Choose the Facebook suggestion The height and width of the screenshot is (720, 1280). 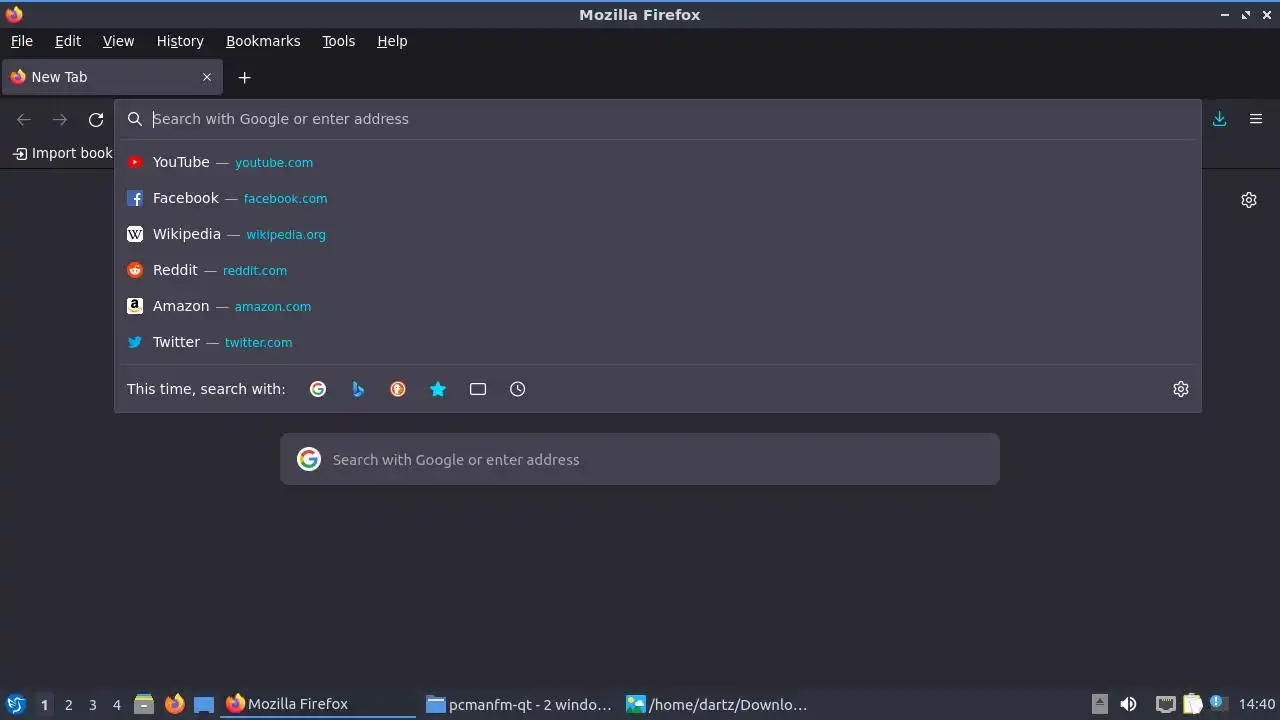click(657, 198)
